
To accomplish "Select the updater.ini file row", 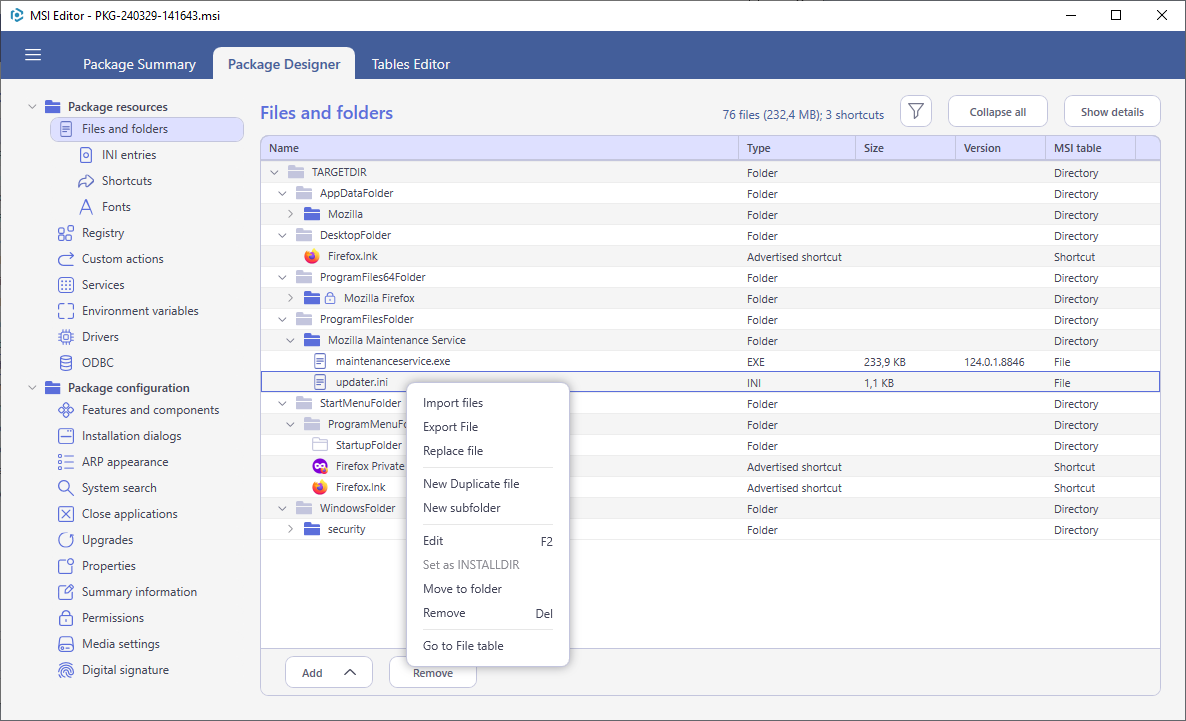I will pyautogui.click(x=709, y=382).
